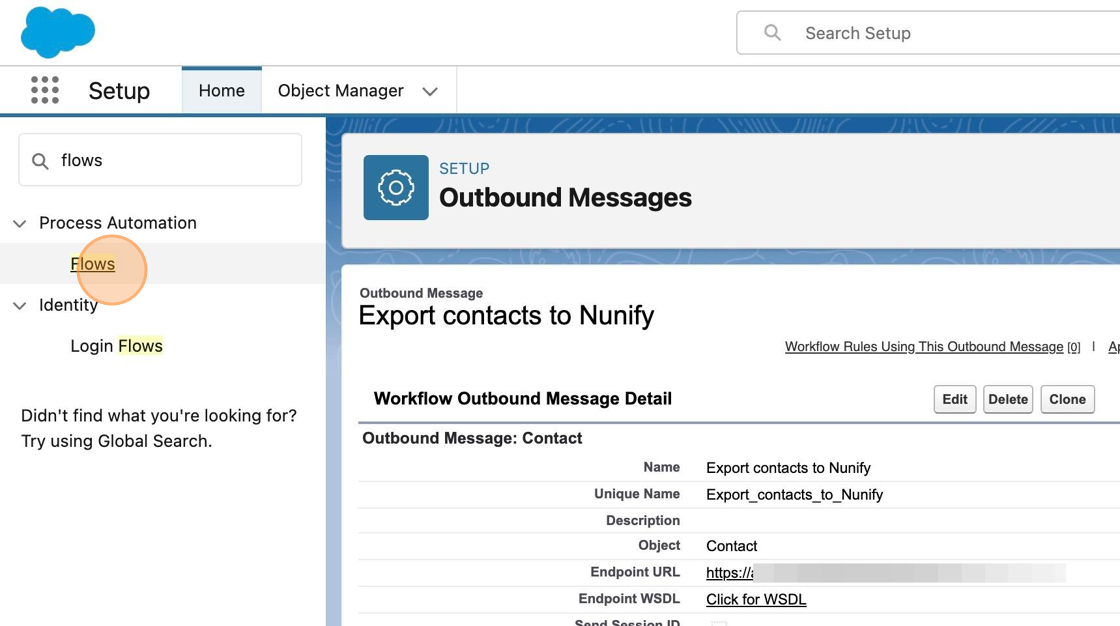Open Login Flows under Identity
1120x626 pixels.
click(x=116, y=346)
